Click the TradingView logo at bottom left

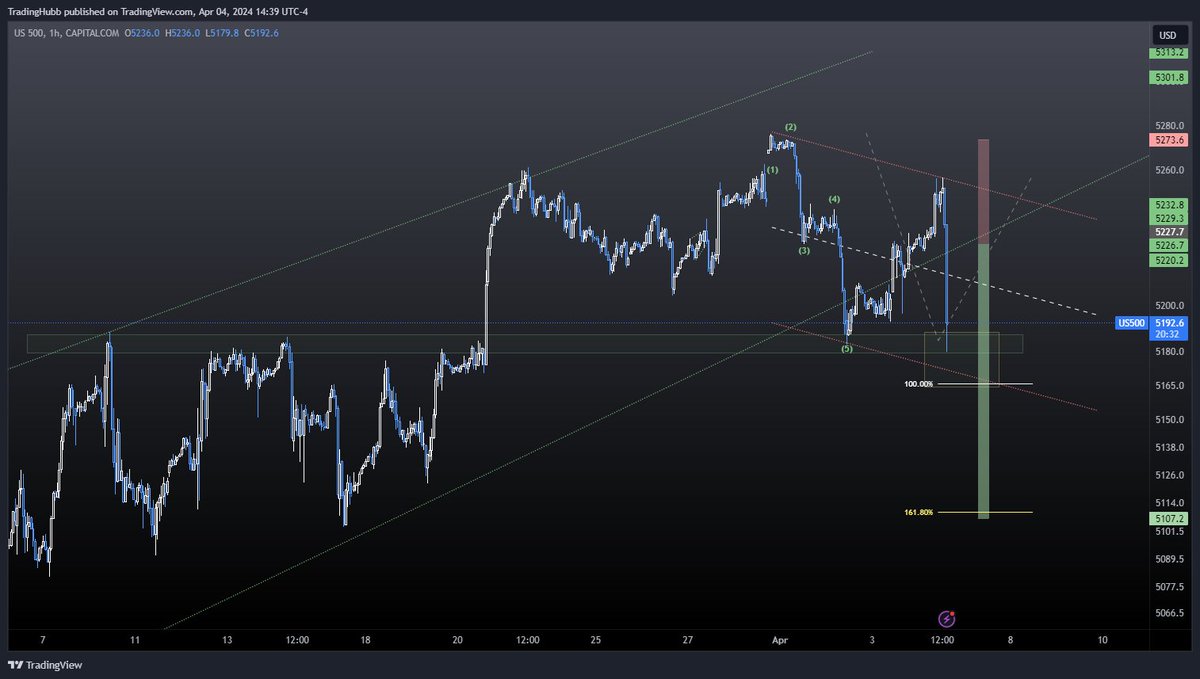pos(46,665)
